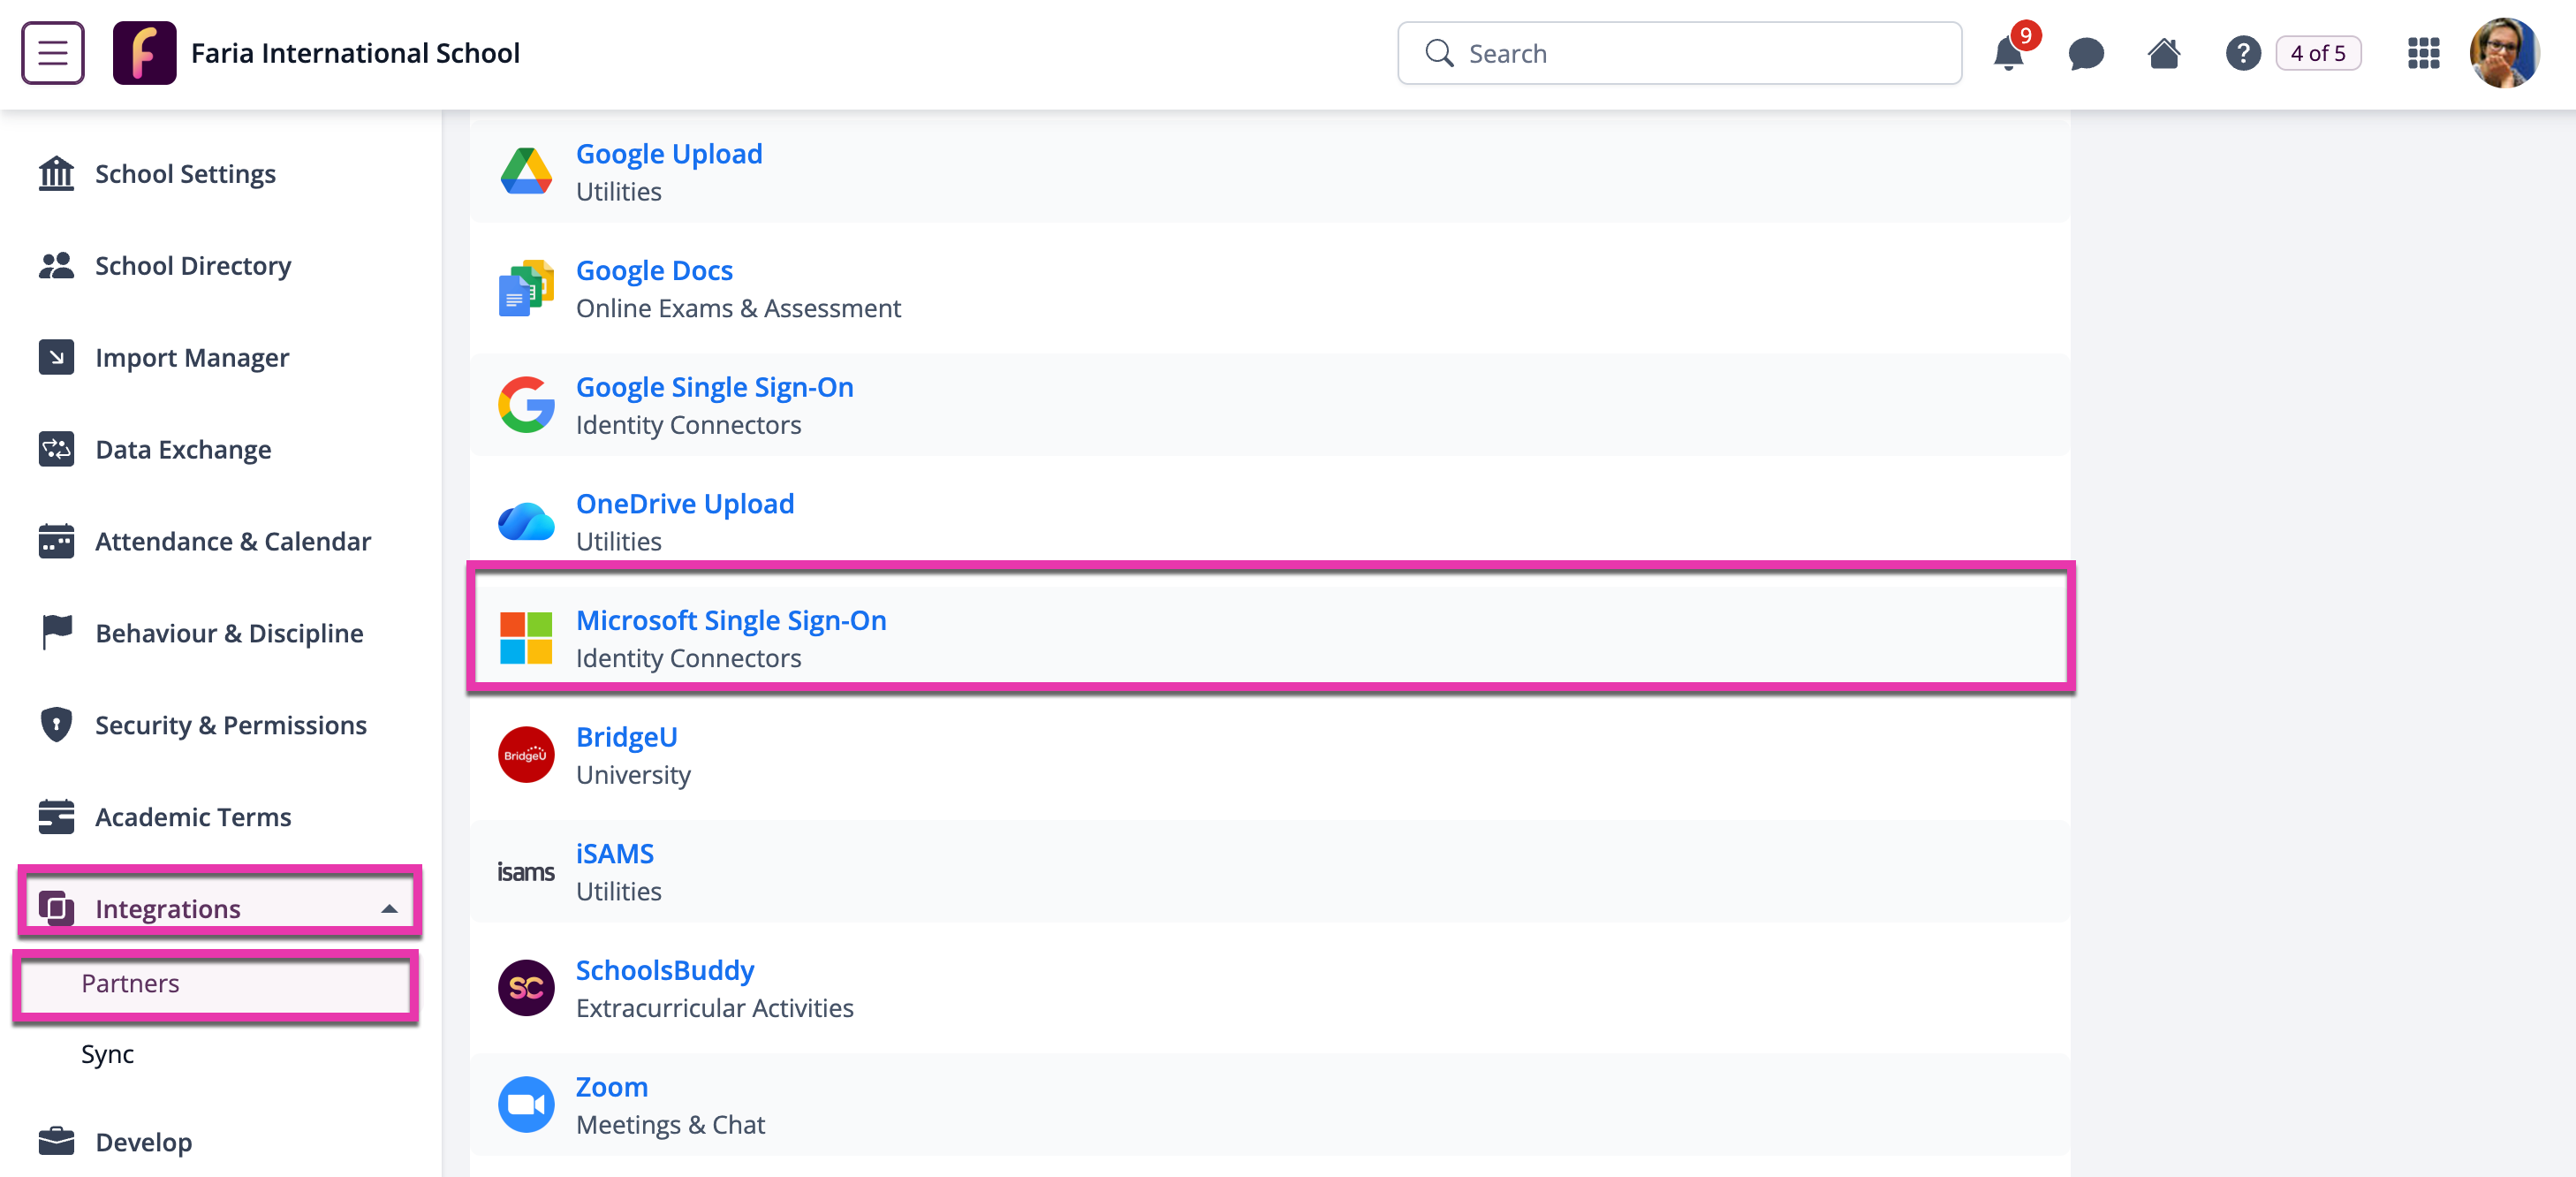Click the OneDrive cloud logo
Screen dimensions: 2576x1177
[x=526, y=521]
